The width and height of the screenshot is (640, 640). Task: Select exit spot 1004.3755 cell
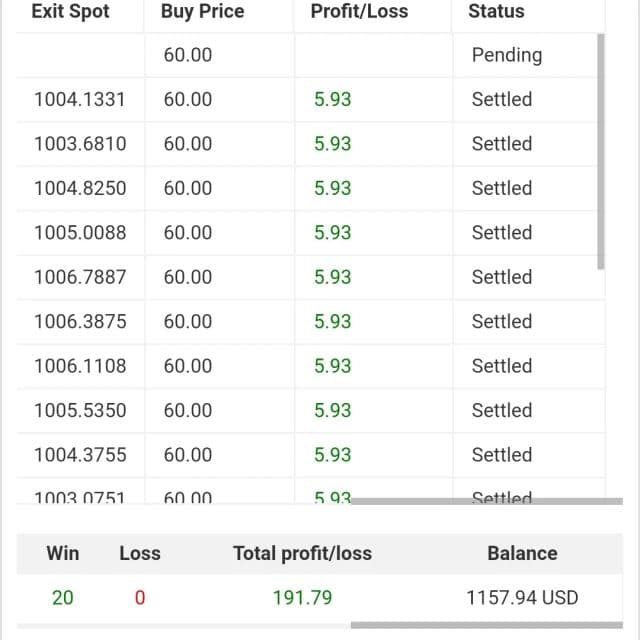(80, 455)
